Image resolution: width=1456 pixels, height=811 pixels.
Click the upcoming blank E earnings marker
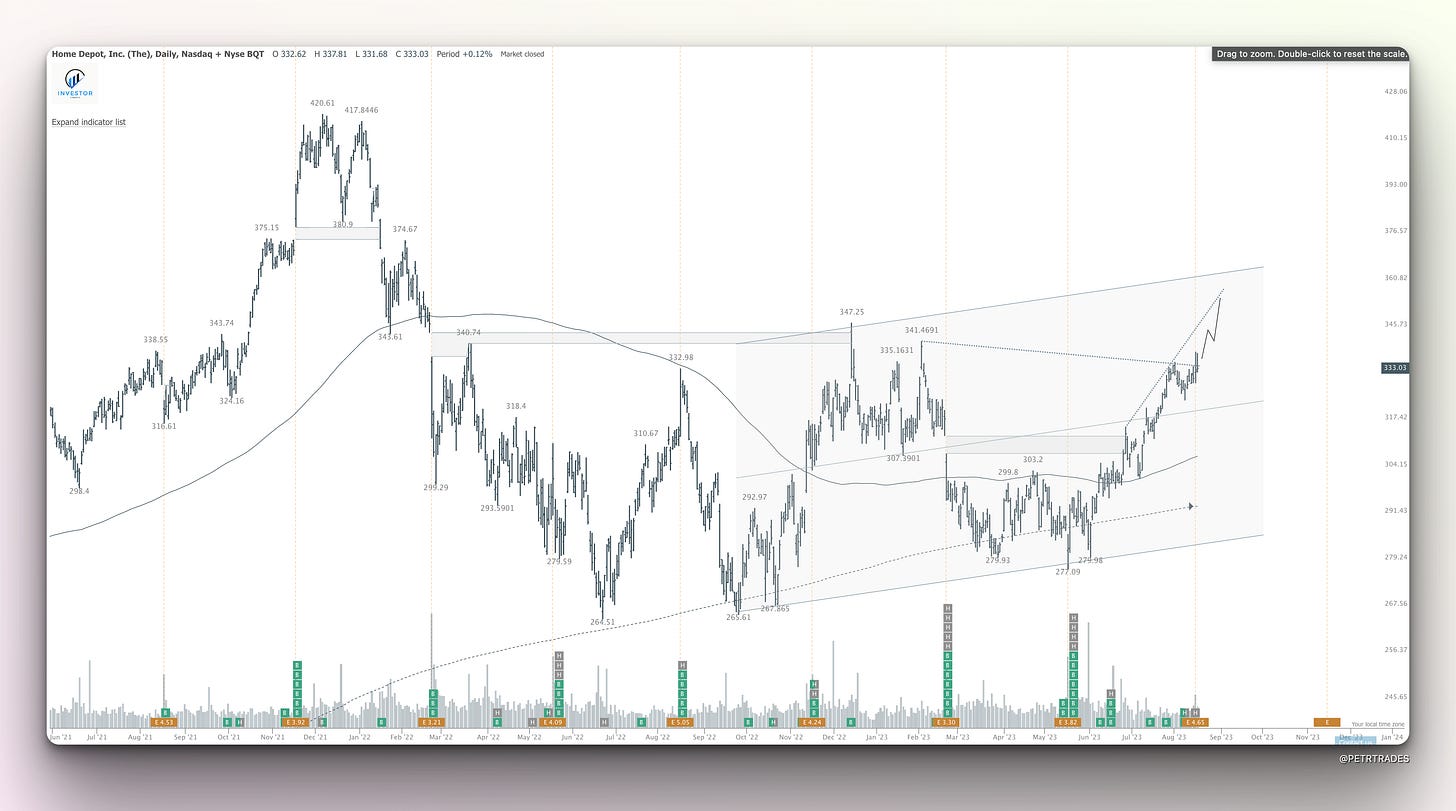(x=1327, y=722)
